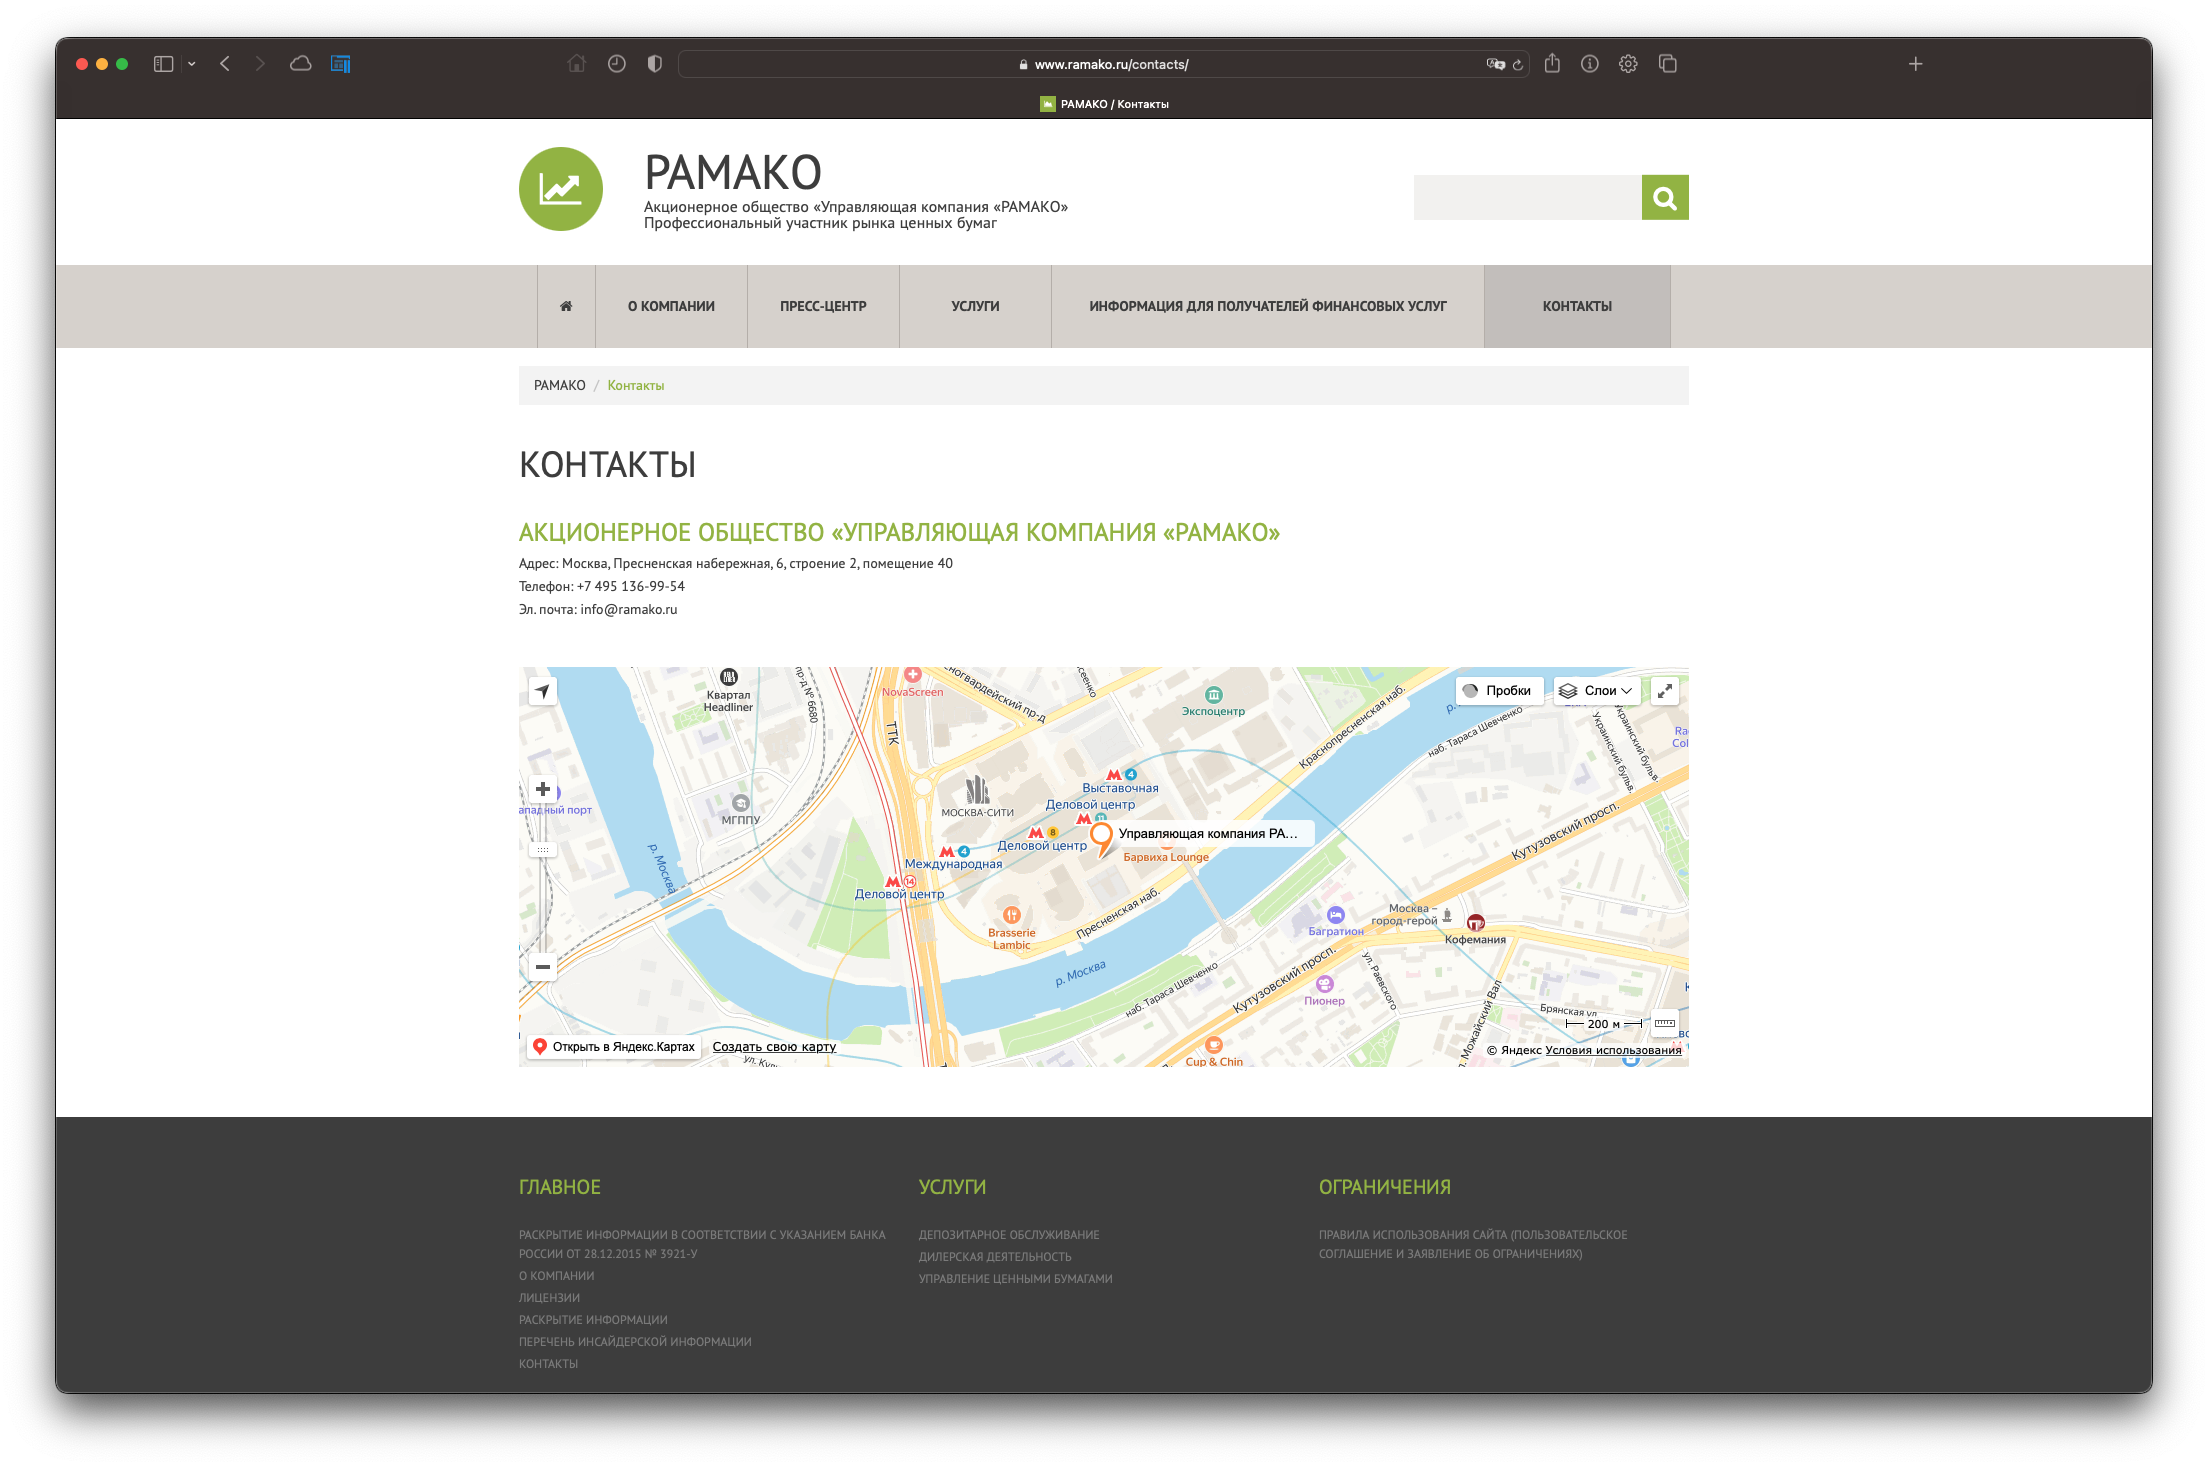The width and height of the screenshot is (2208, 1467).
Task: Open the settings gear icon in the toolbar
Action: click(1628, 64)
